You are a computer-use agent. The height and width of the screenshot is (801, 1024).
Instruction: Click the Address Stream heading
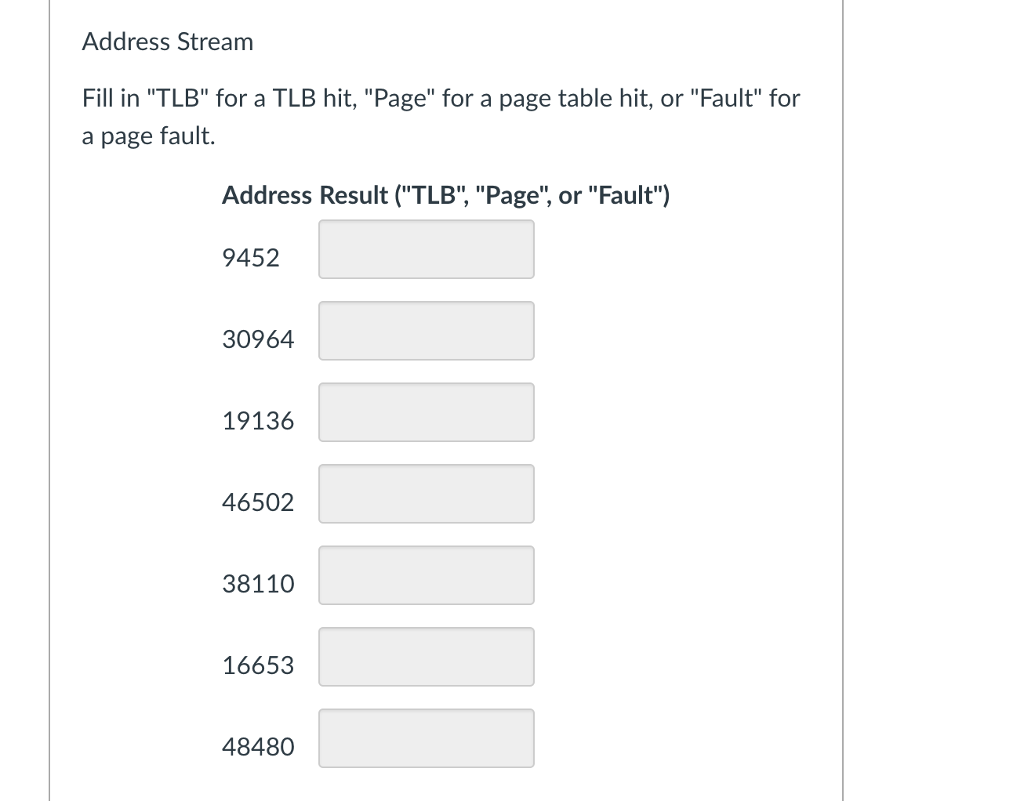(x=168, y=42)
